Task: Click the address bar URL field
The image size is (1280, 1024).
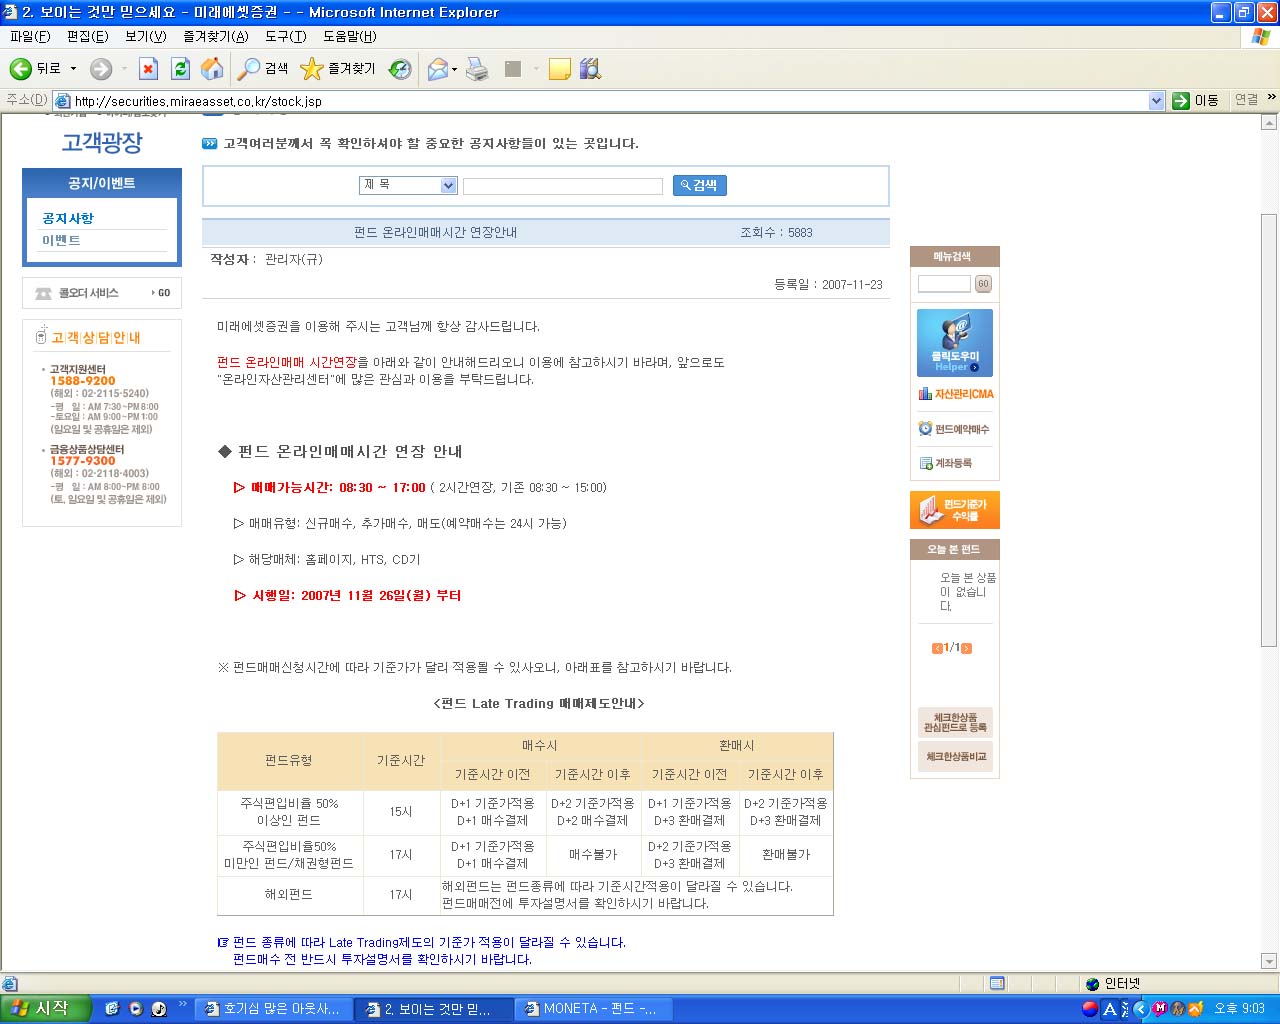Action: (x=602, y=101)
